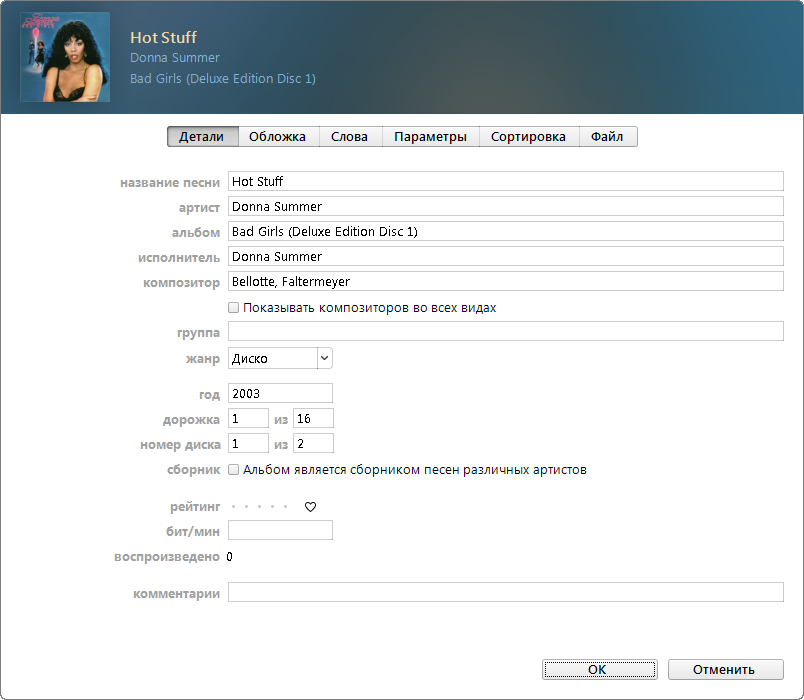This screenshot has width=804, height=700.
Task: Confirm changes with the ОК button
Action: [x=599, y=669]
